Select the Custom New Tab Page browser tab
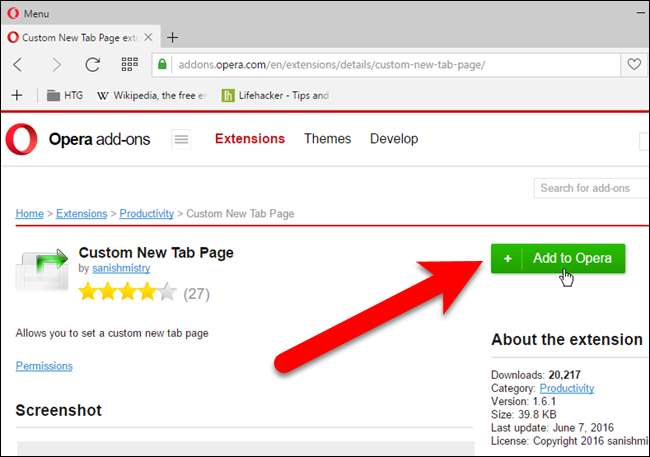Image resolution: width=650 pixels, height=457 pixels. pos(81,38)
